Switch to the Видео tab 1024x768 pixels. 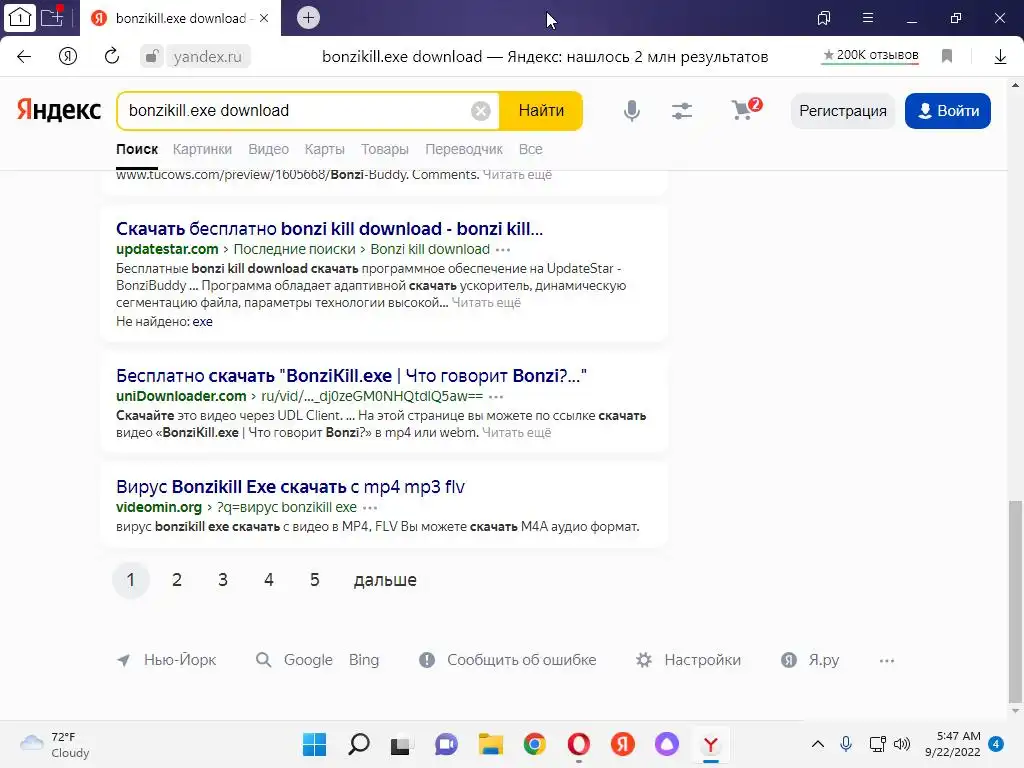coord(268,149)
